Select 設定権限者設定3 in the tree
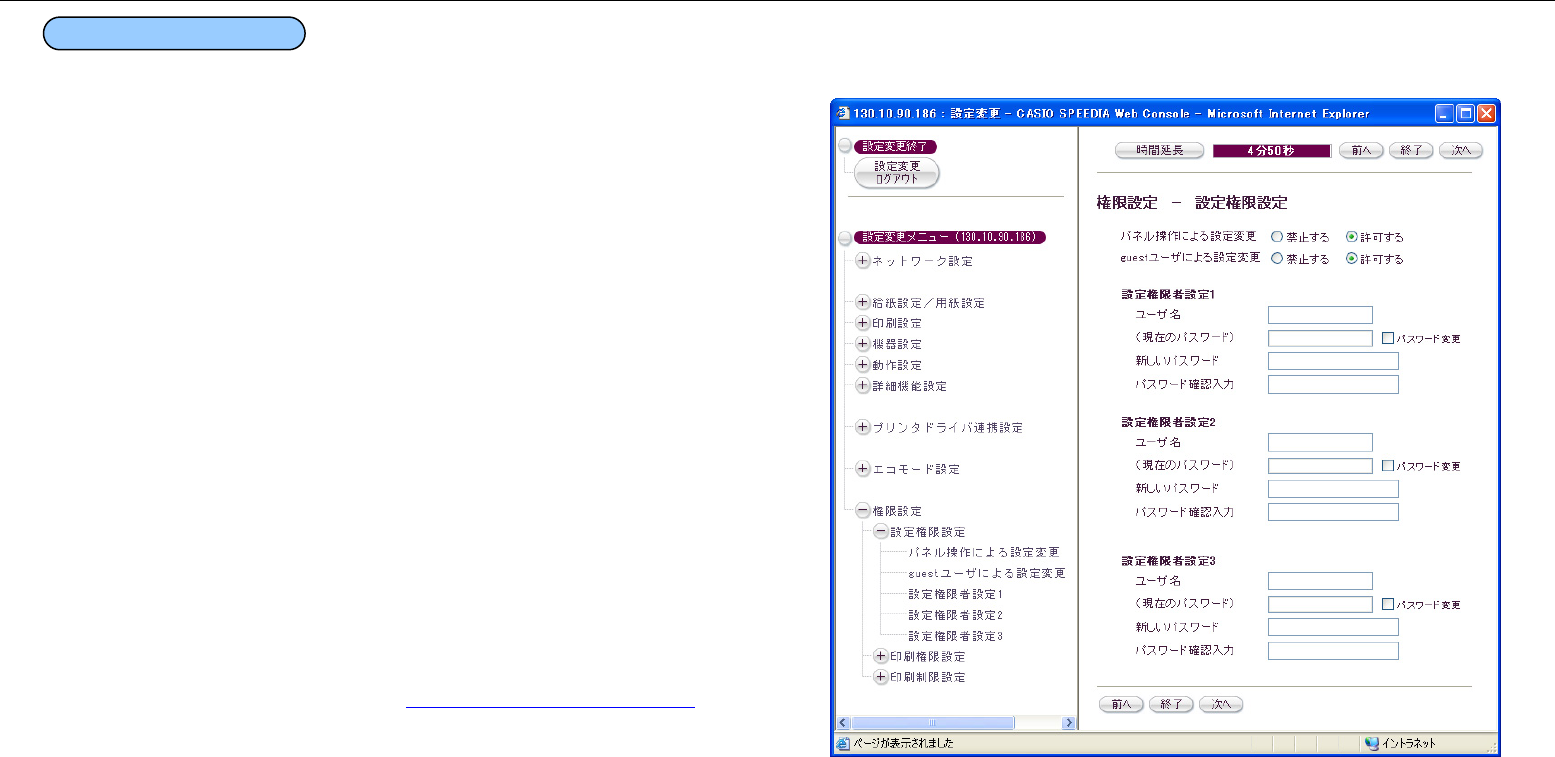This screenshot has height=757, width=1555. 955,636
